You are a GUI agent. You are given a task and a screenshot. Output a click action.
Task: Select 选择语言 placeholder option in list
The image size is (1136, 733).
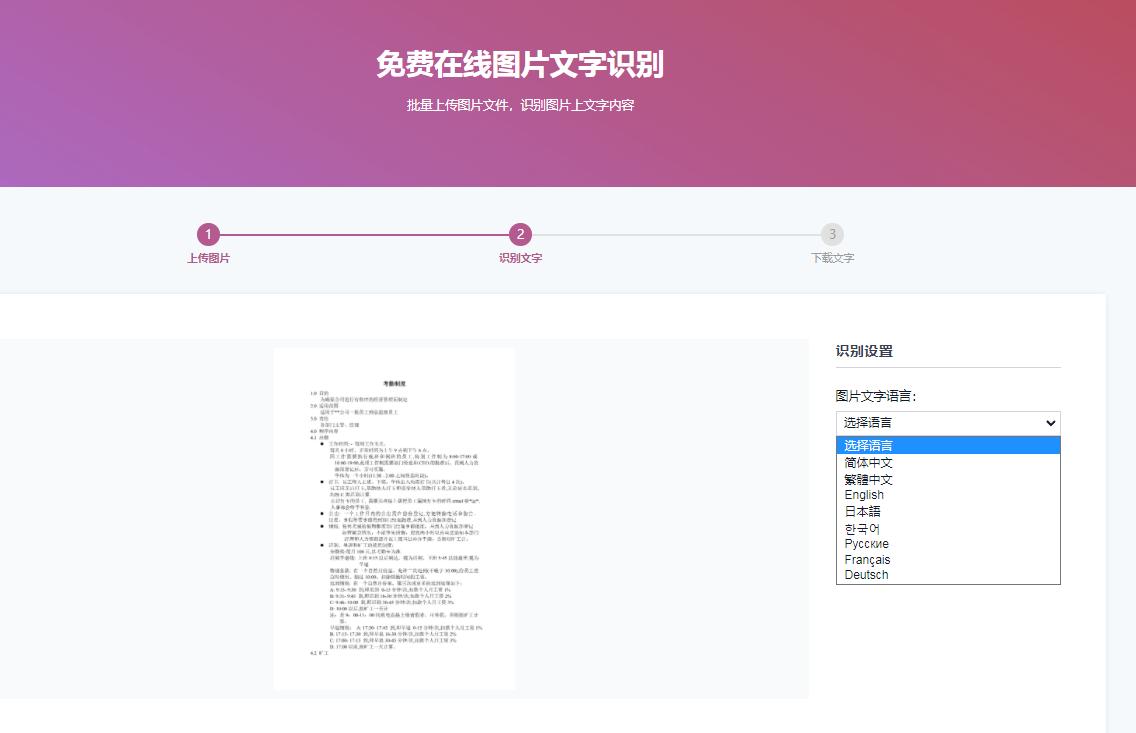point(948,445)
